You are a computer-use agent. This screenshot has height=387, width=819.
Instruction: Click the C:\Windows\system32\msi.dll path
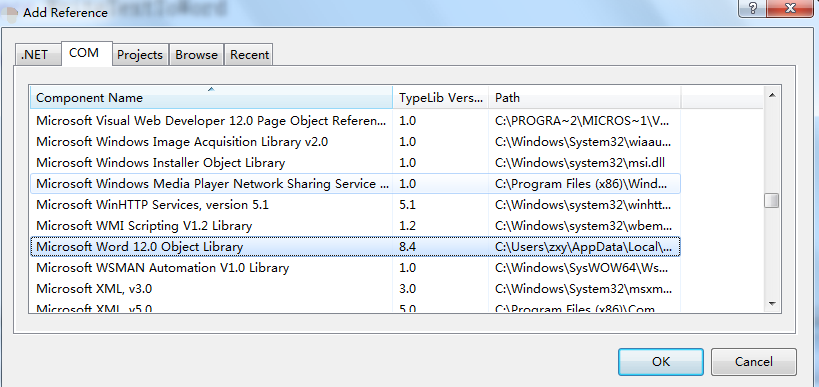point(580,163)
